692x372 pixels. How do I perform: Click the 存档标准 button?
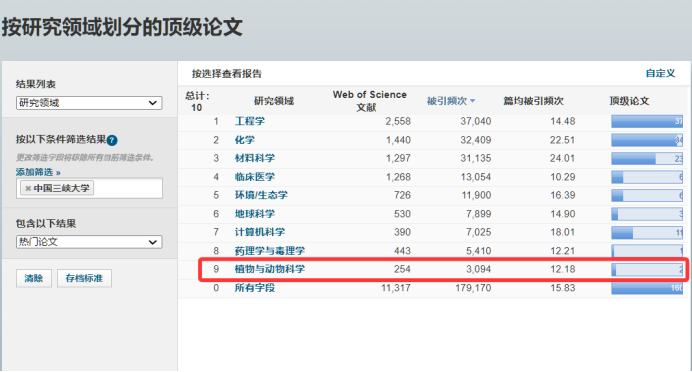coord(84,278)
